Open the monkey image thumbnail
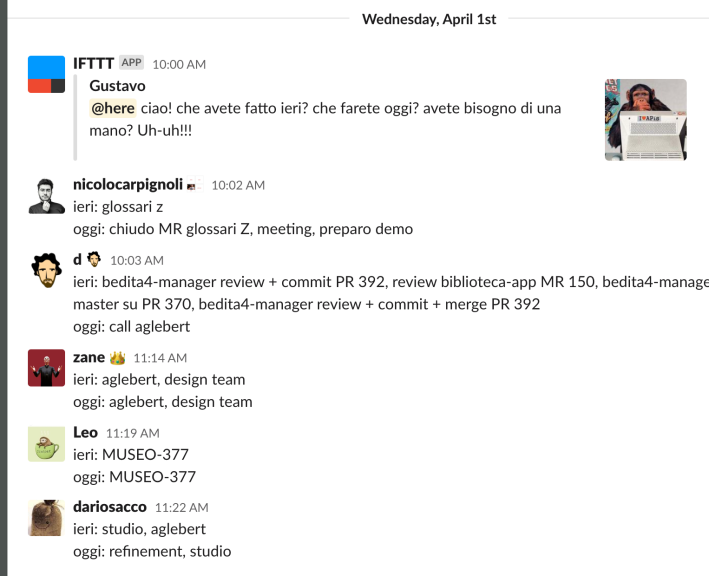The image size is (709, 576). tap(645, 120)
